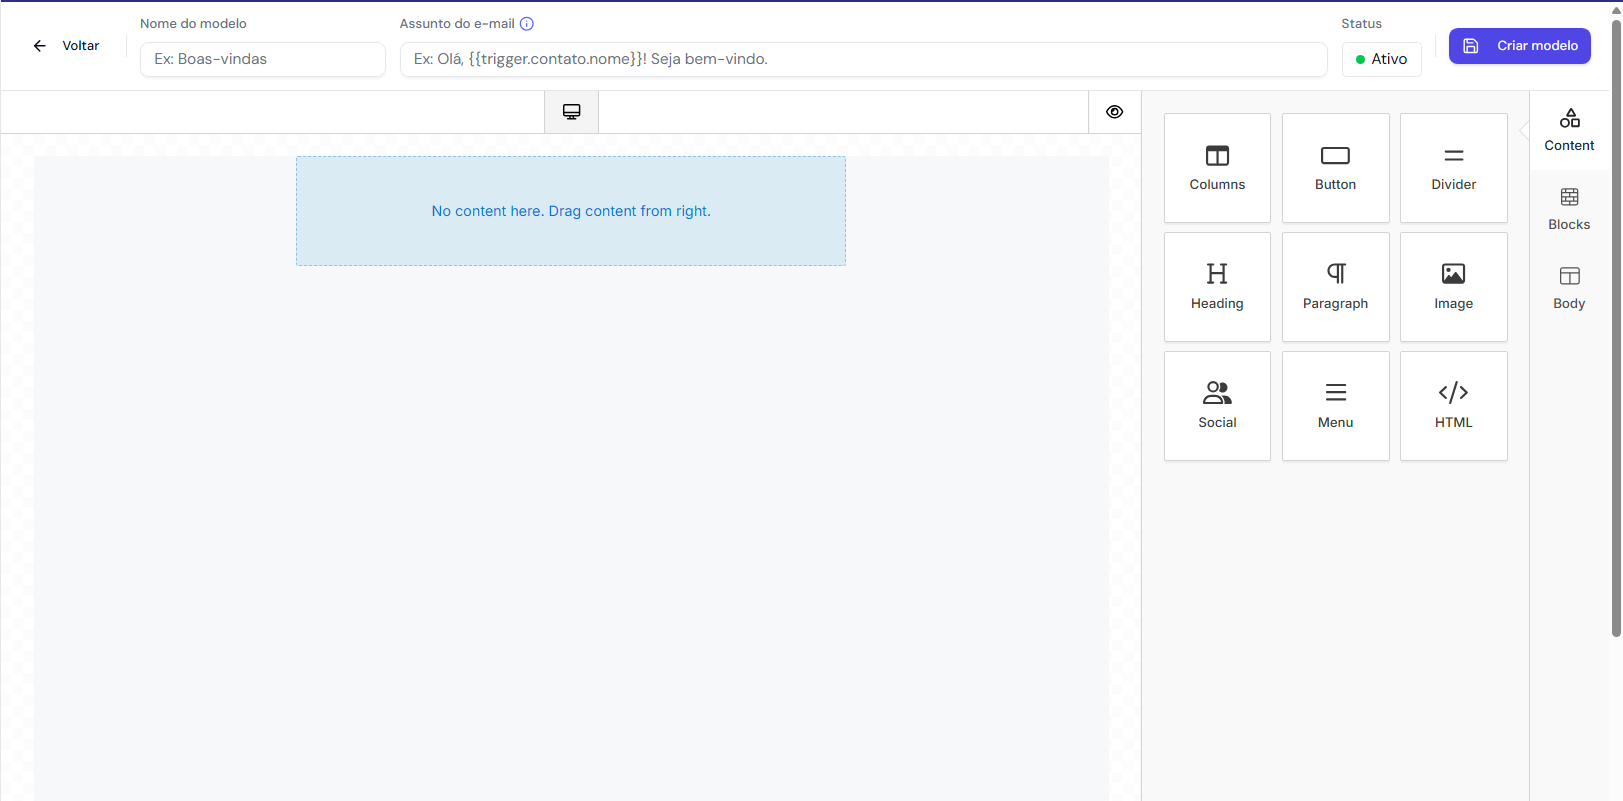Image resolution: width=1623 pixels, height=801 pixels.
Task: Choose the Divider content block
Action: pos(1453,168)
